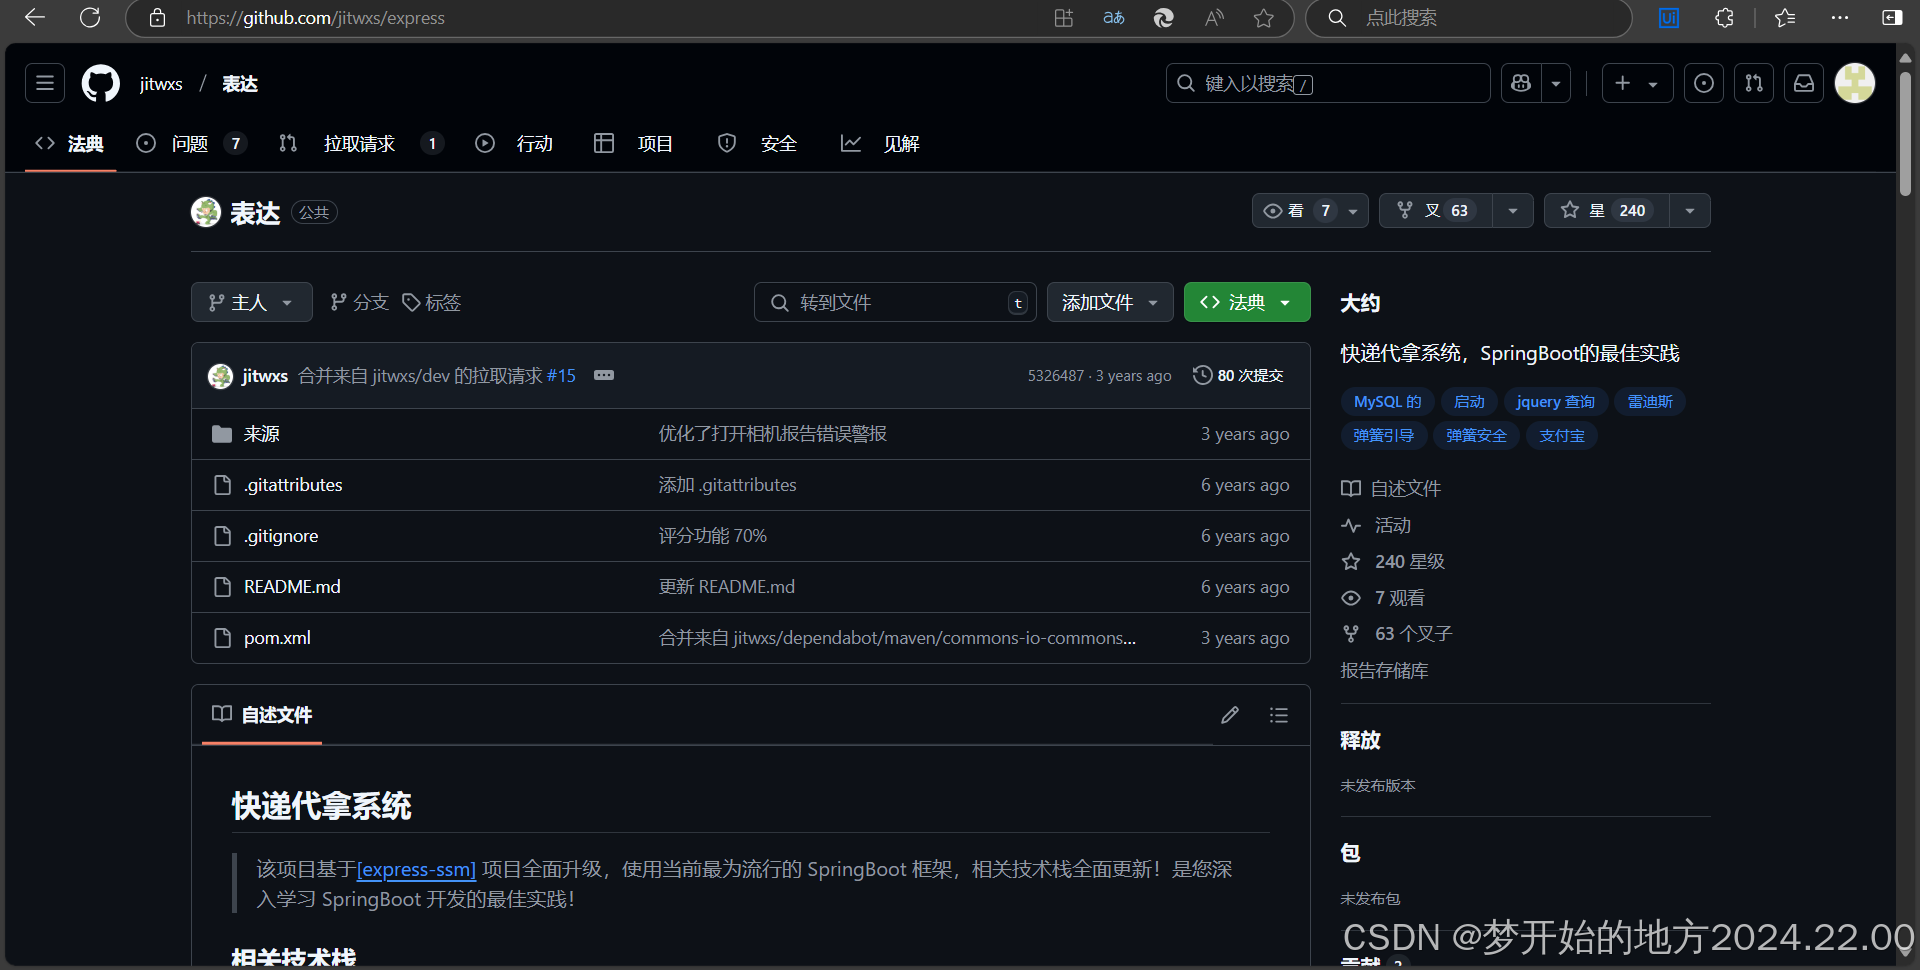Open README outline via list icon
1920x970 pixels.
[x=1278, y=715]
